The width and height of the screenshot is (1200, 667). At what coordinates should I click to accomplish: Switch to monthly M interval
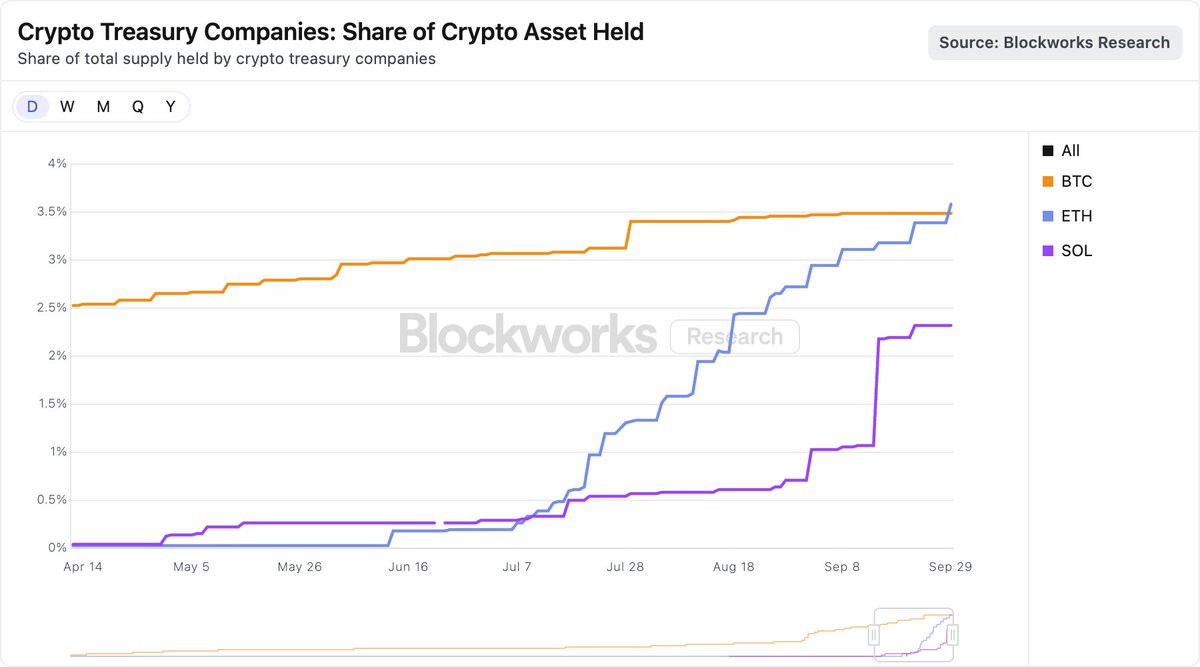pyautogui.click(x=103, y=107)
